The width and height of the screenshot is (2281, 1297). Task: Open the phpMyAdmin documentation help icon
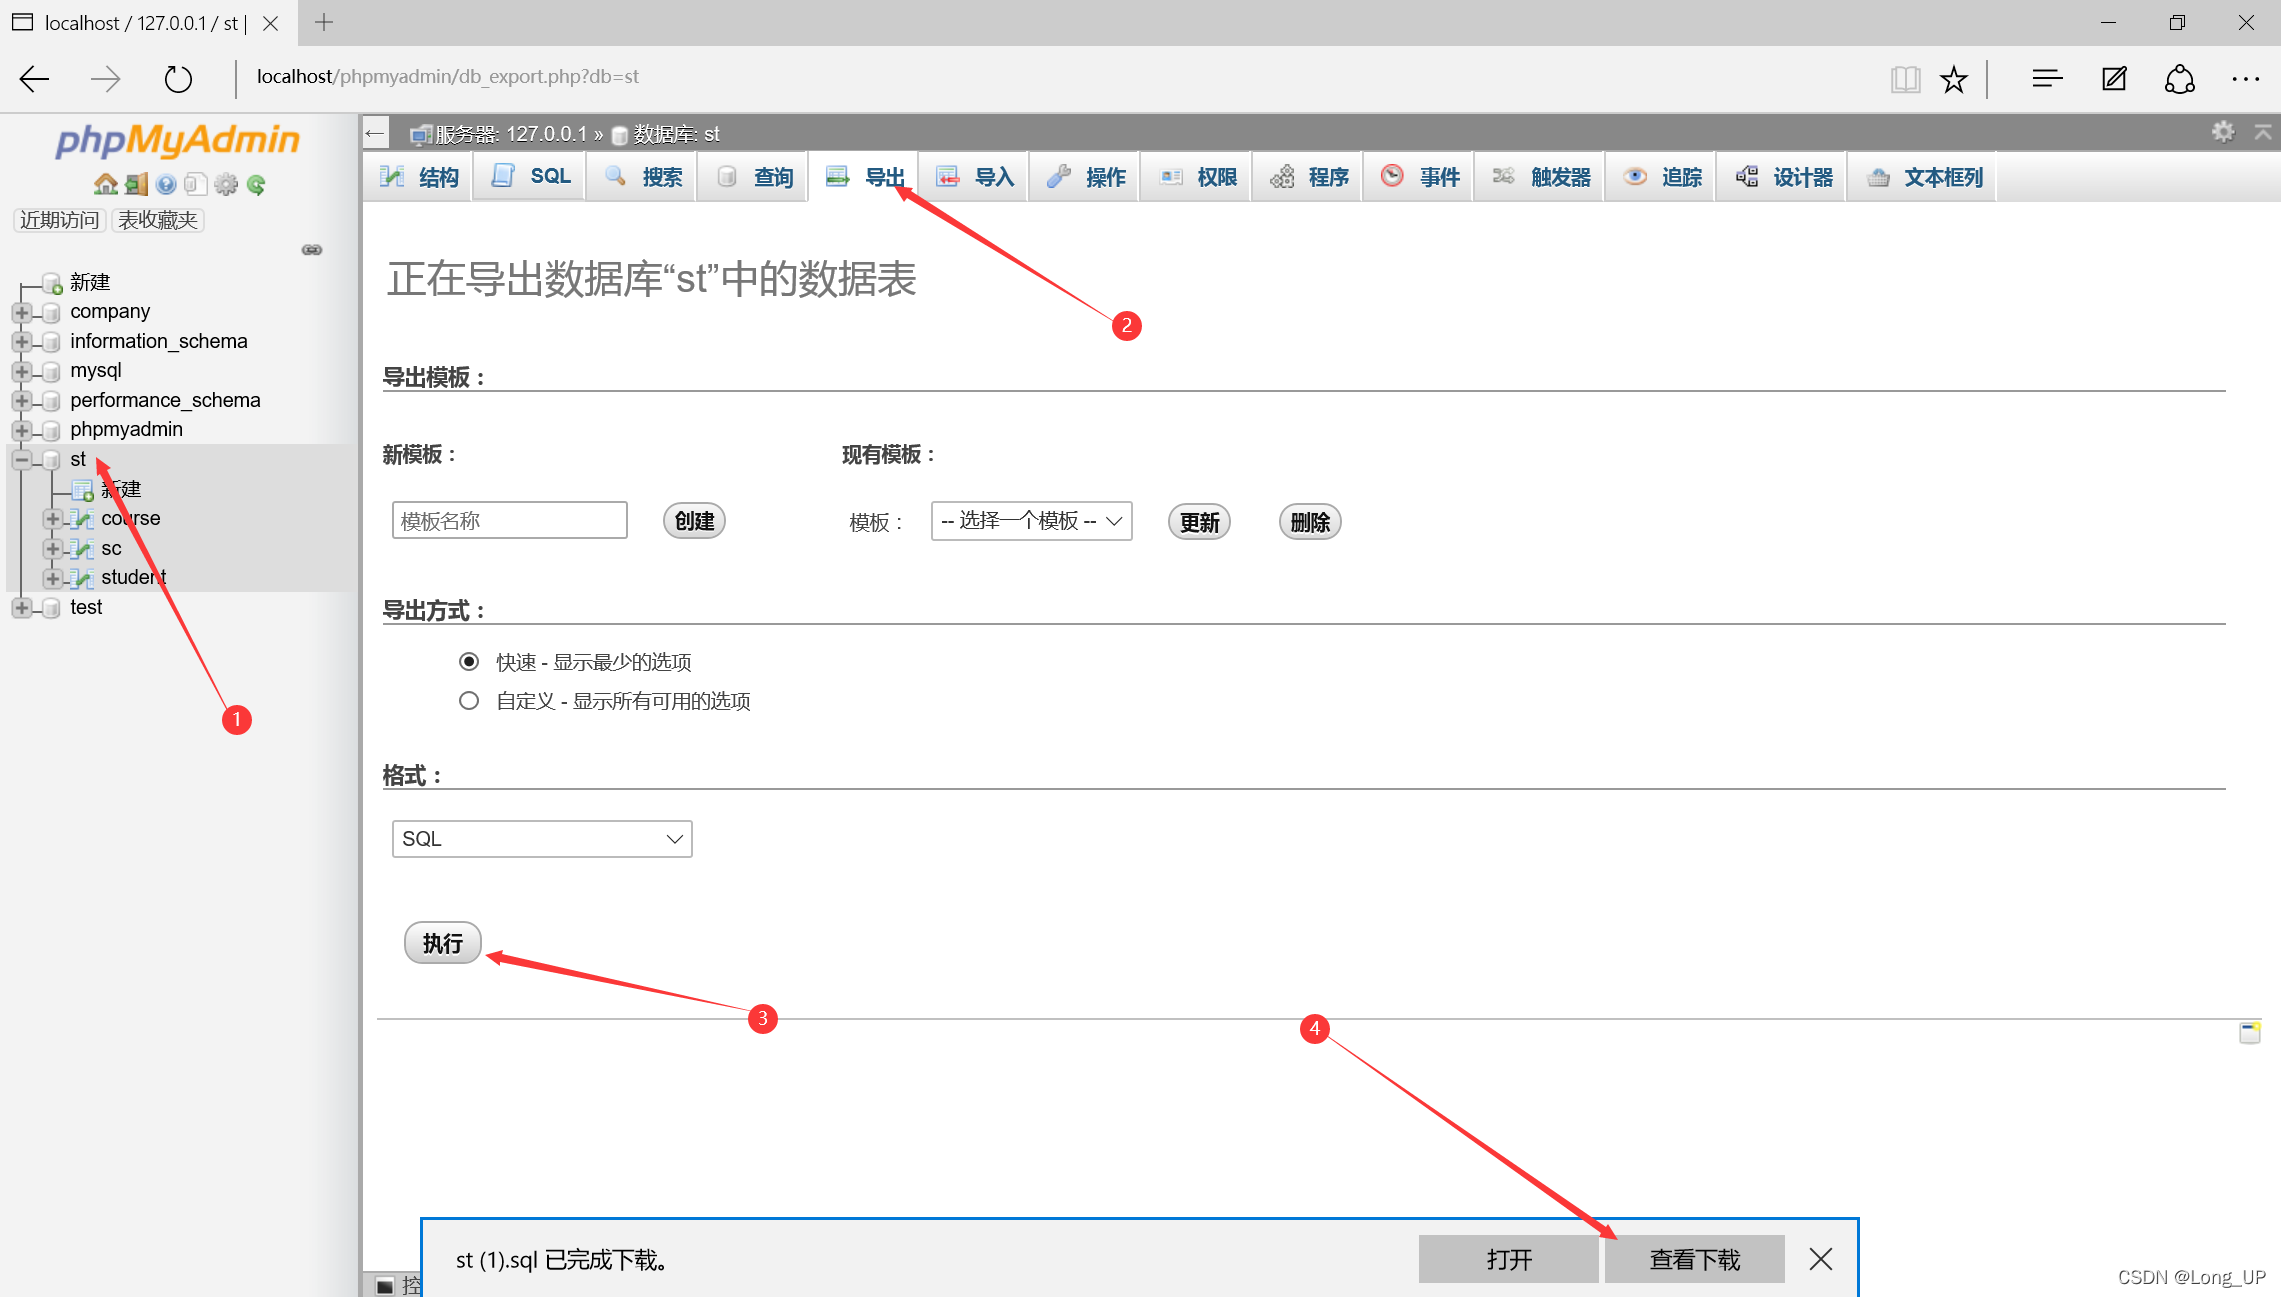(166, 184)
